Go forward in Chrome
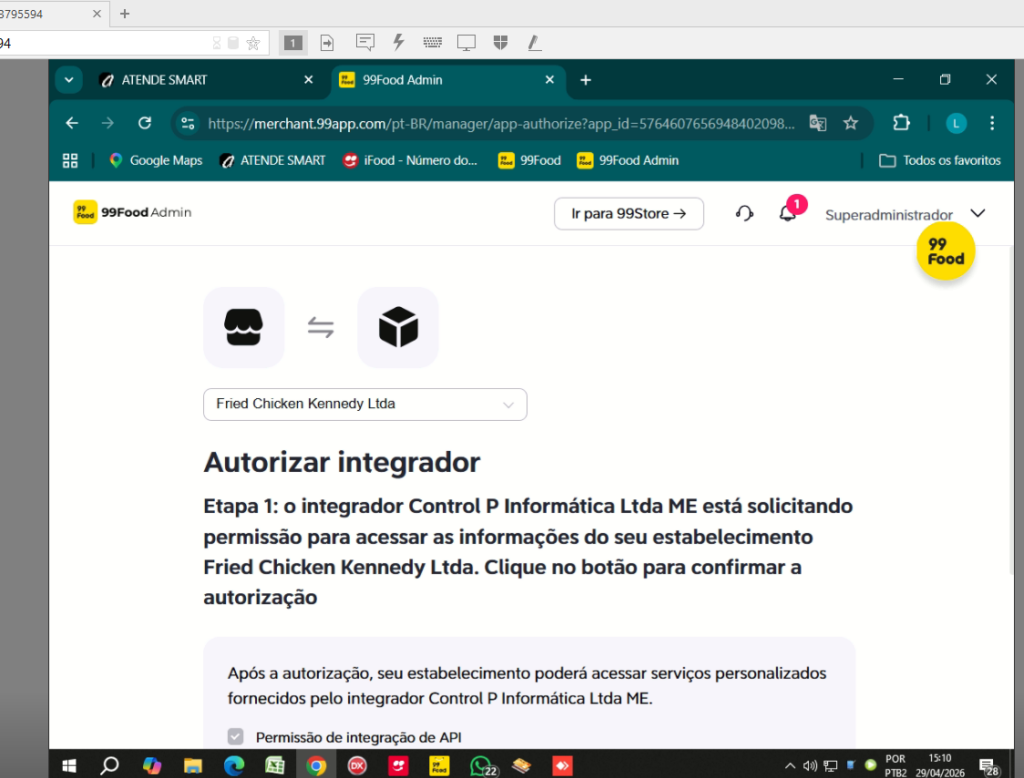 pos(108,123)
